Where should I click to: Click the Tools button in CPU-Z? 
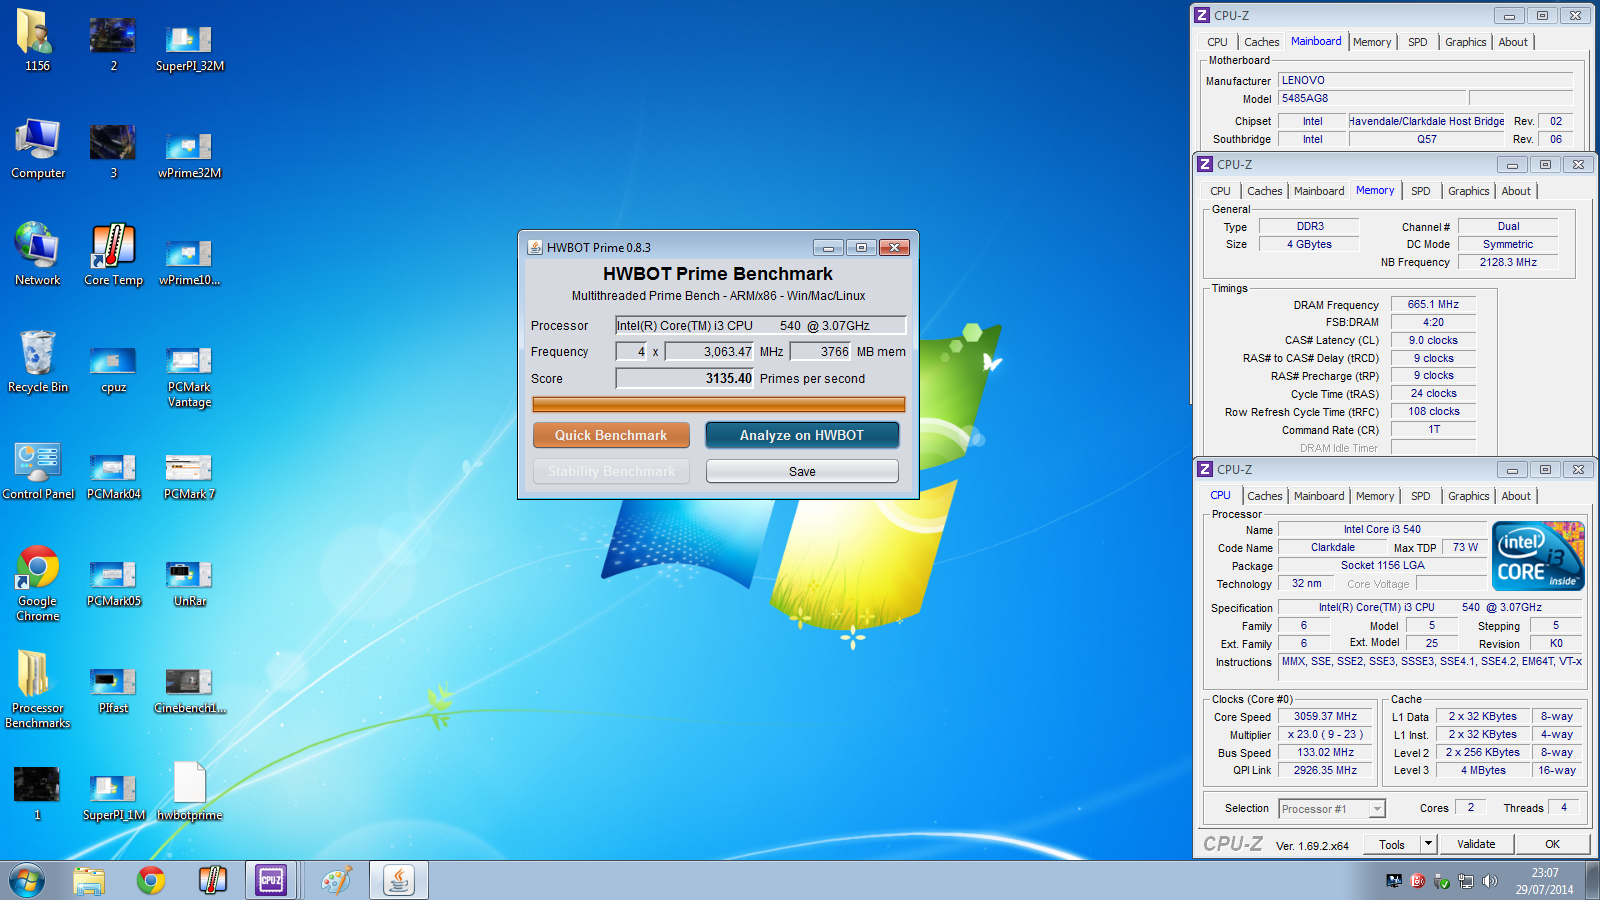tap(1392, 844)
